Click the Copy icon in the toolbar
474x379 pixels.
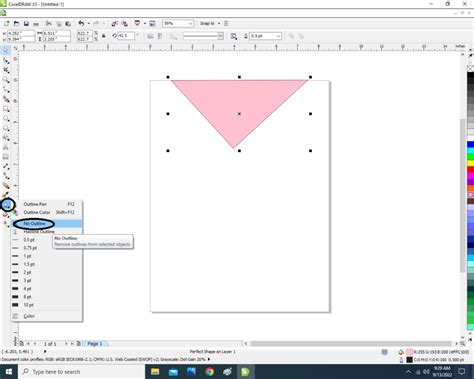[59, 23]
